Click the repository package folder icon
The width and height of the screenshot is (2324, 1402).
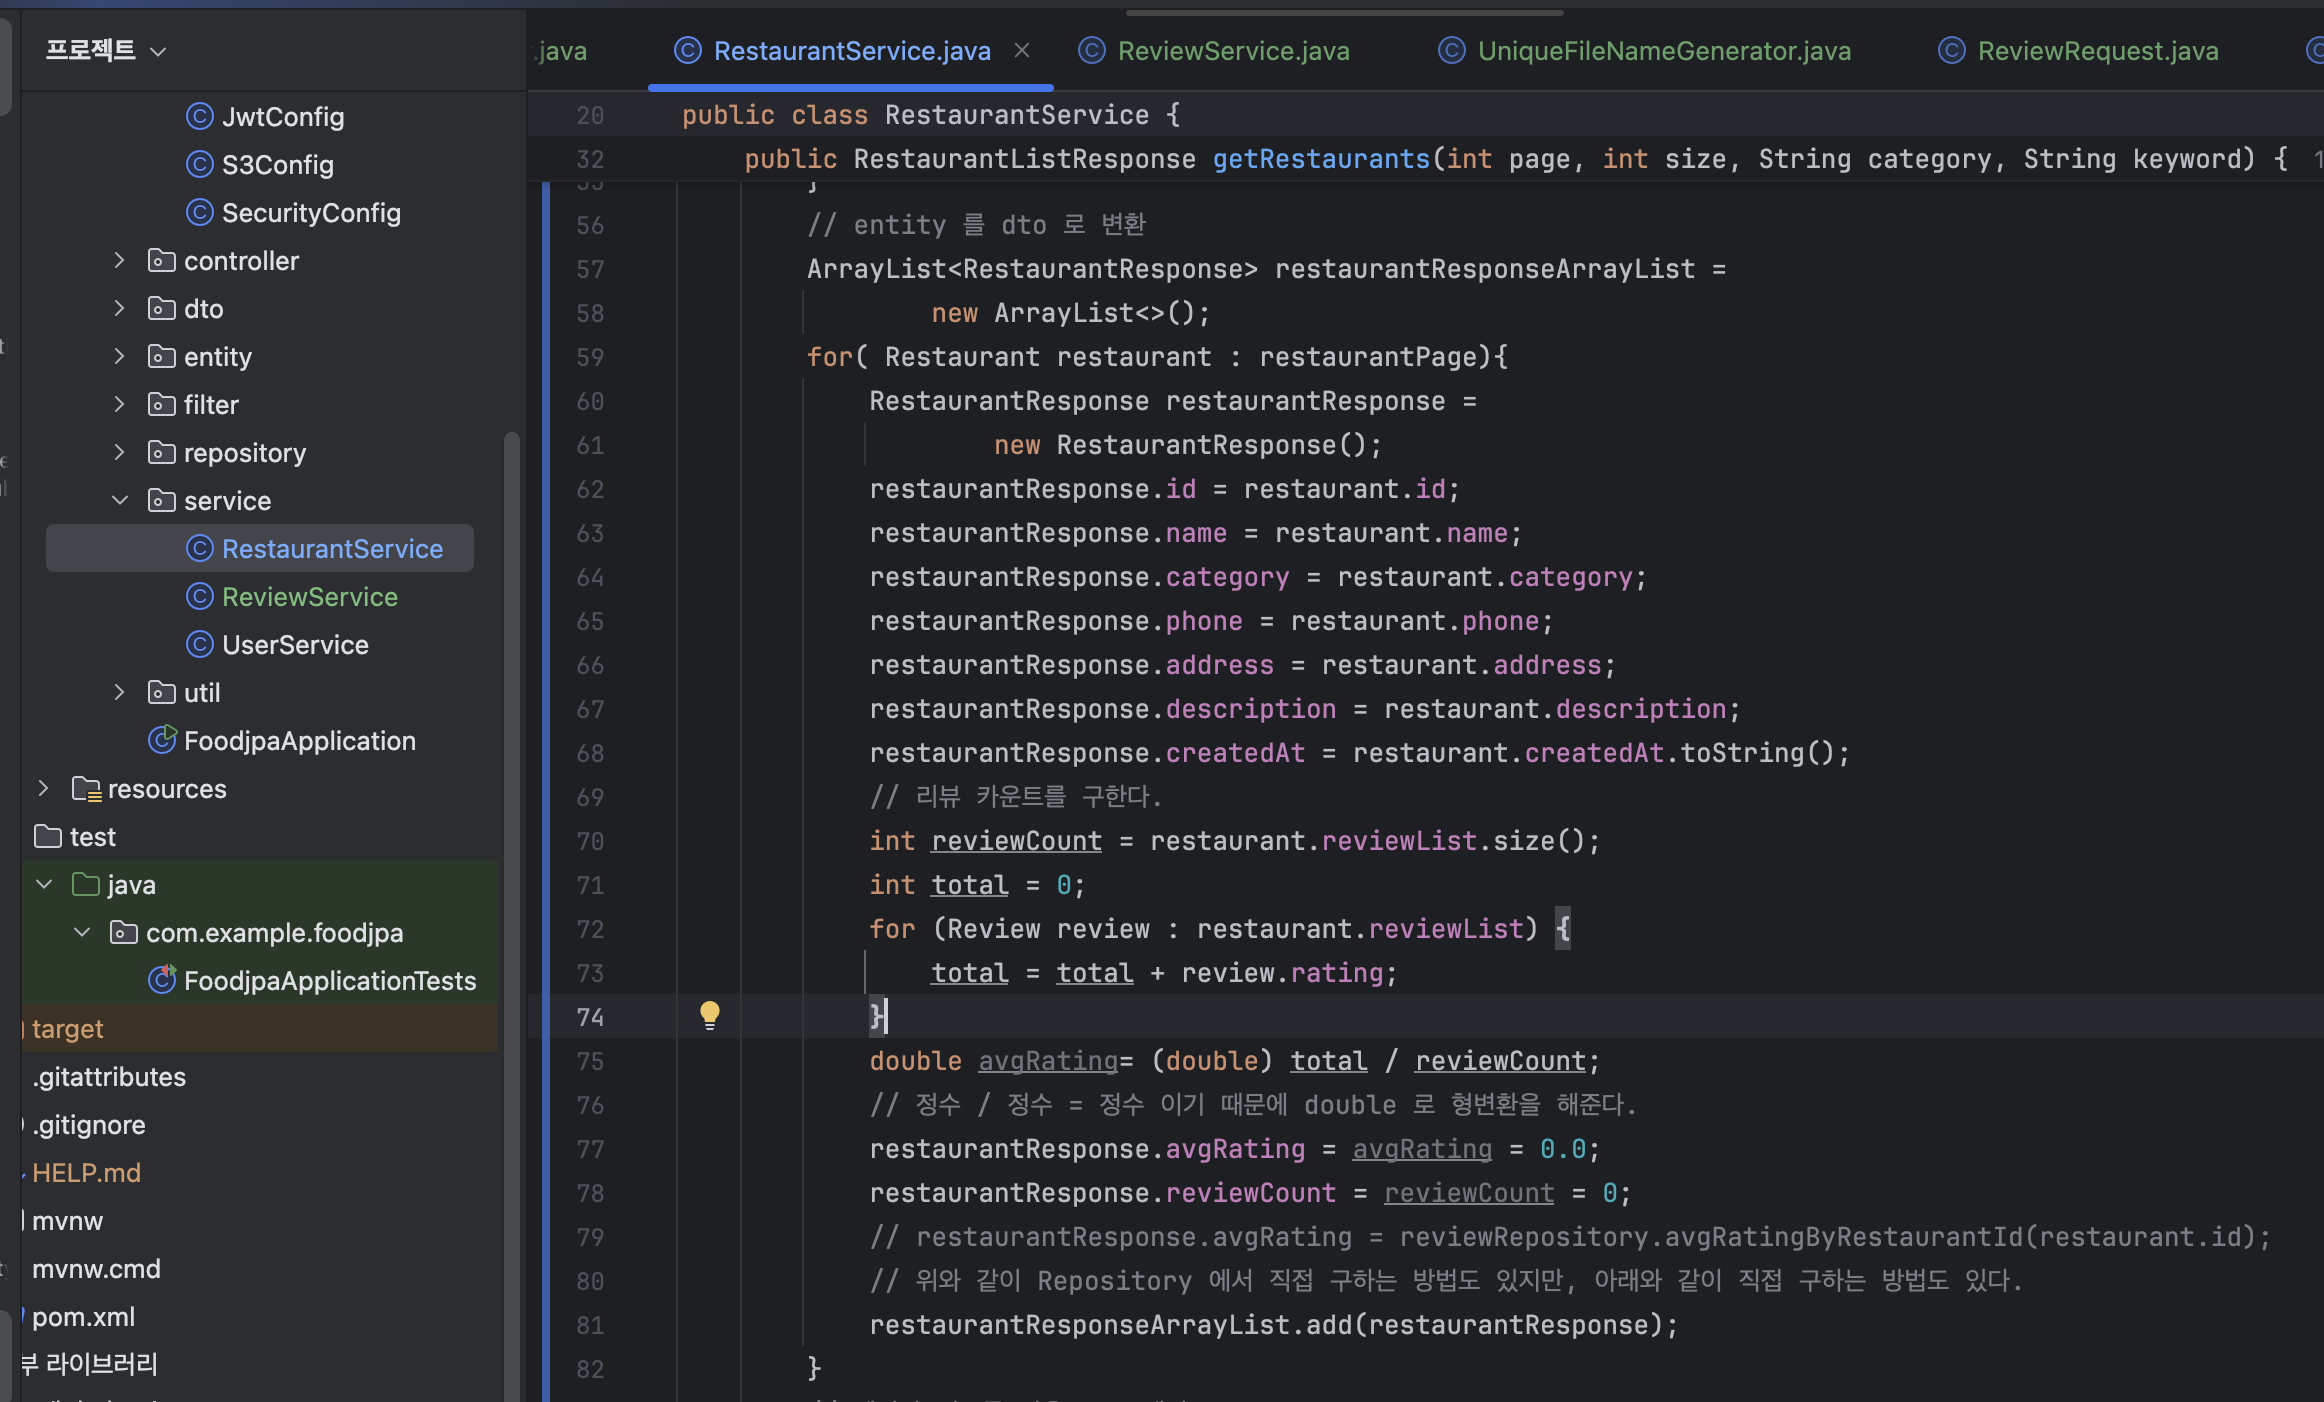[161, 453]
